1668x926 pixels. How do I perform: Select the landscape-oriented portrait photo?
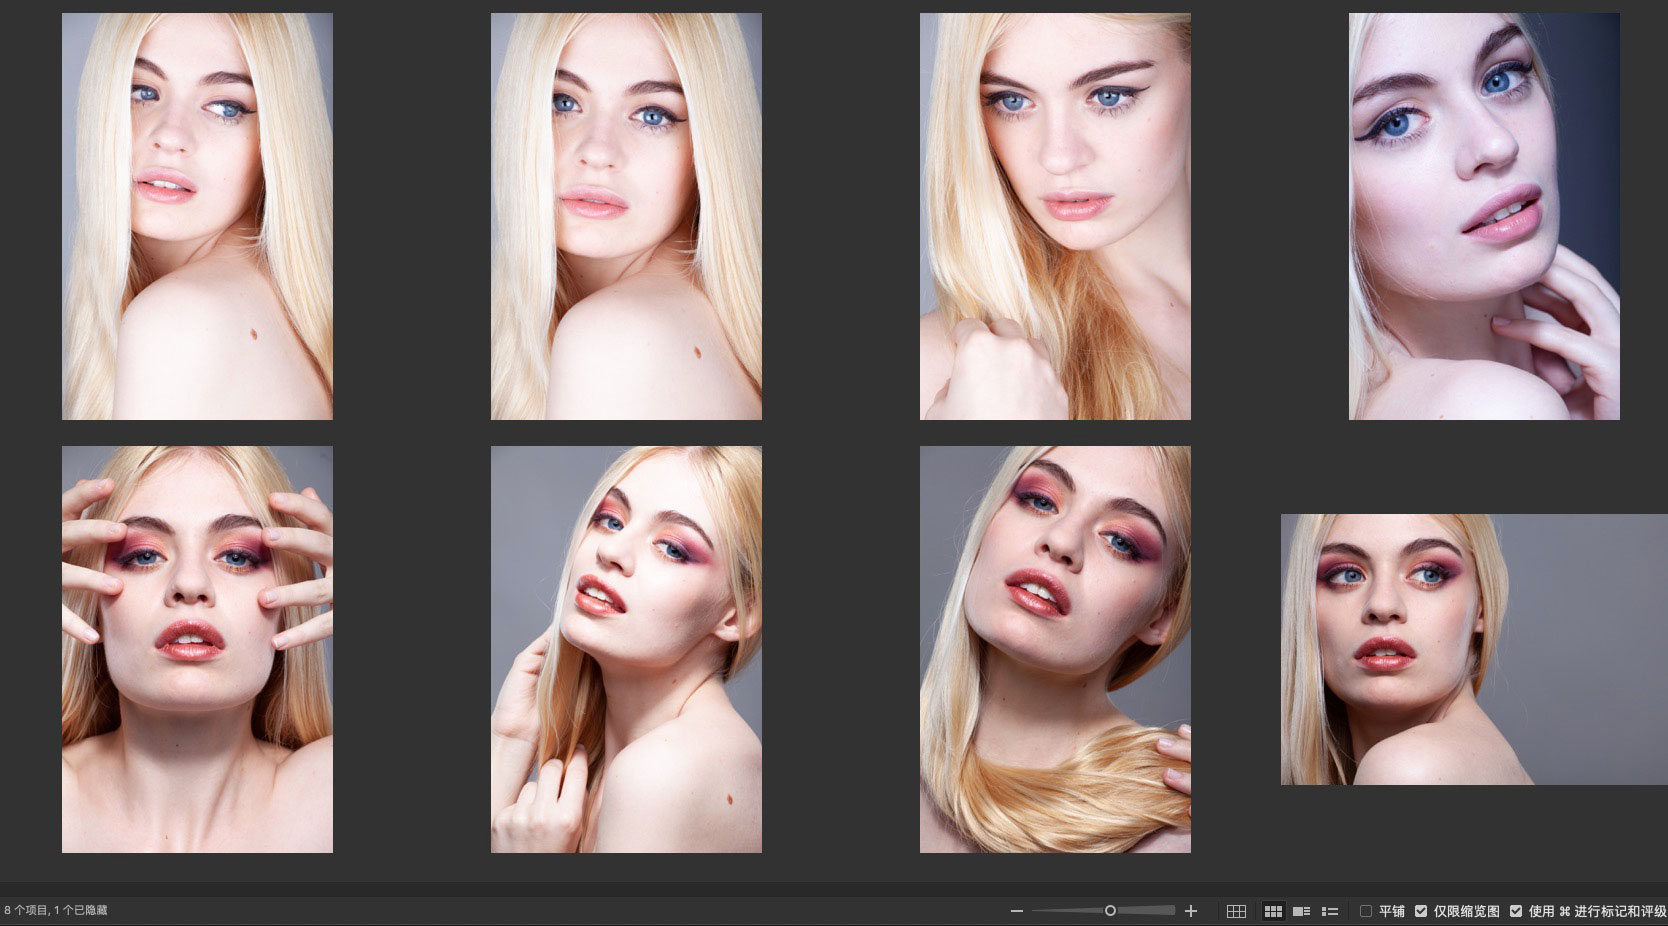(x=1474, y=649)
